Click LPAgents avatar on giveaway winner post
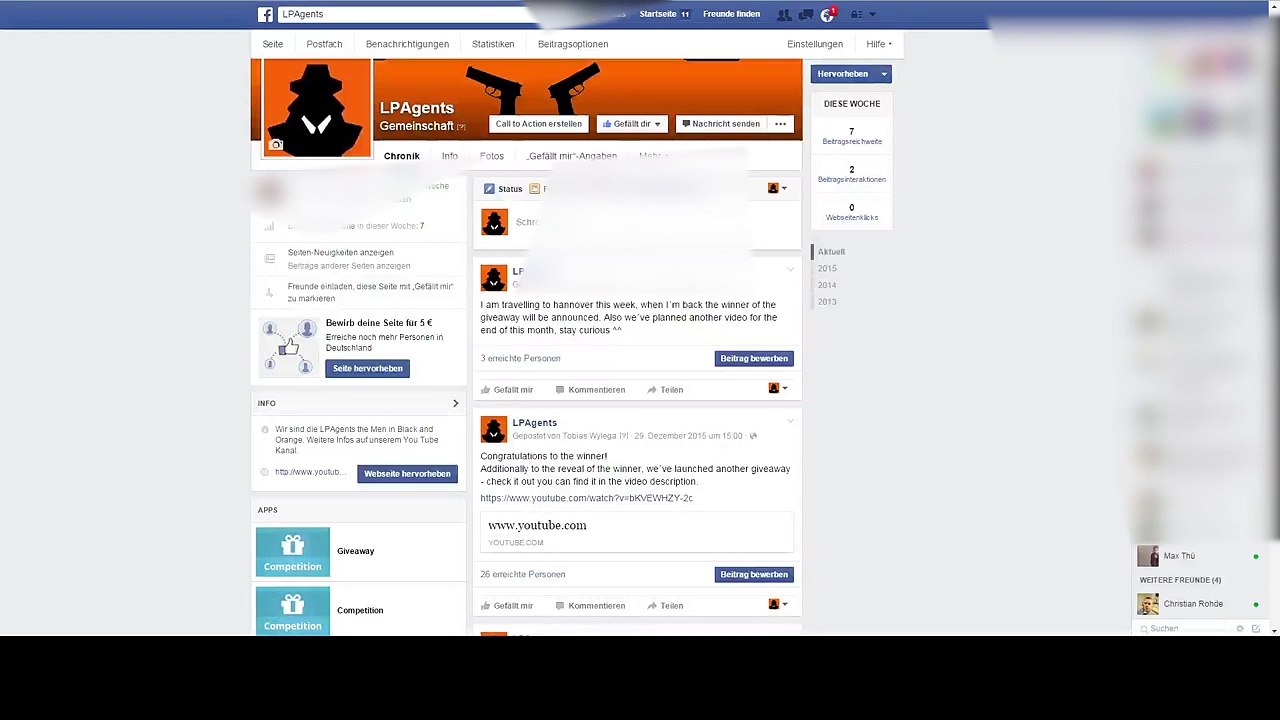 pyautogui.click(x=494, y=429)
